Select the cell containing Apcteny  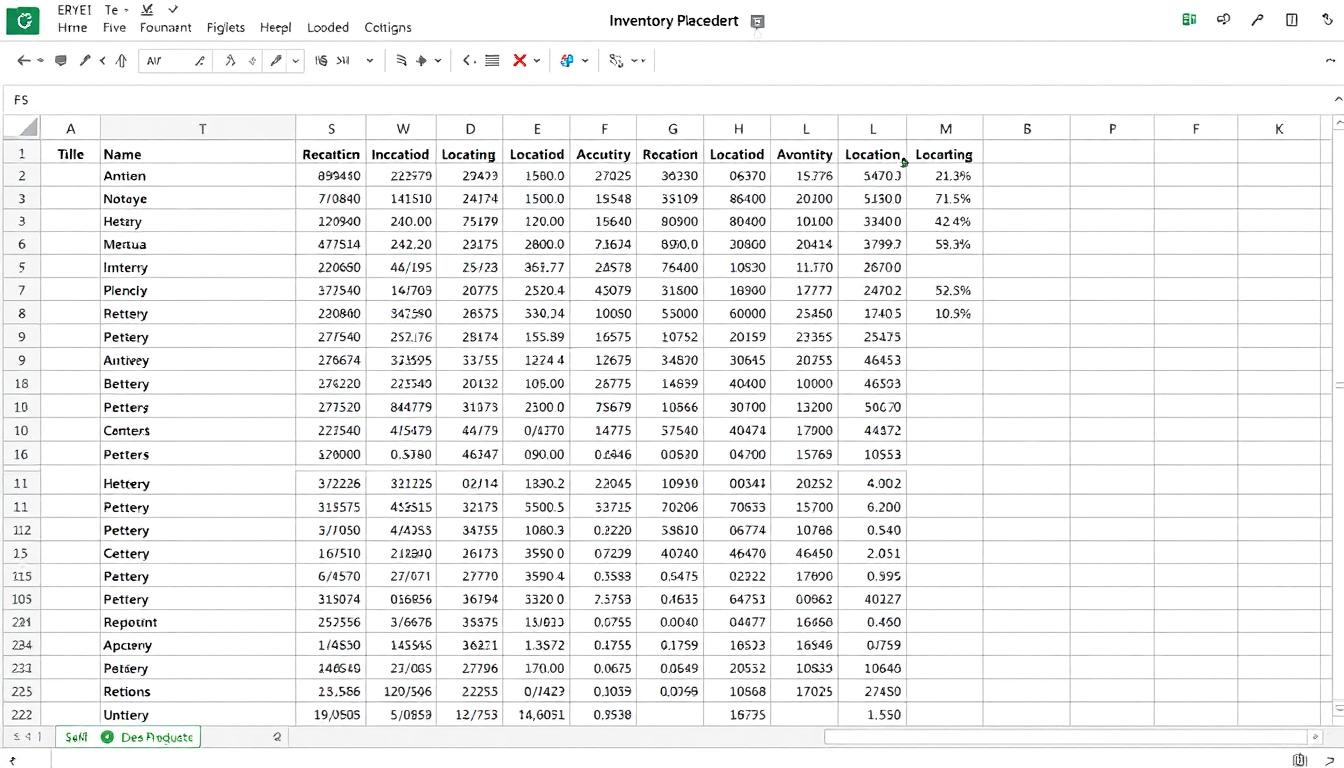coord(198,645)
